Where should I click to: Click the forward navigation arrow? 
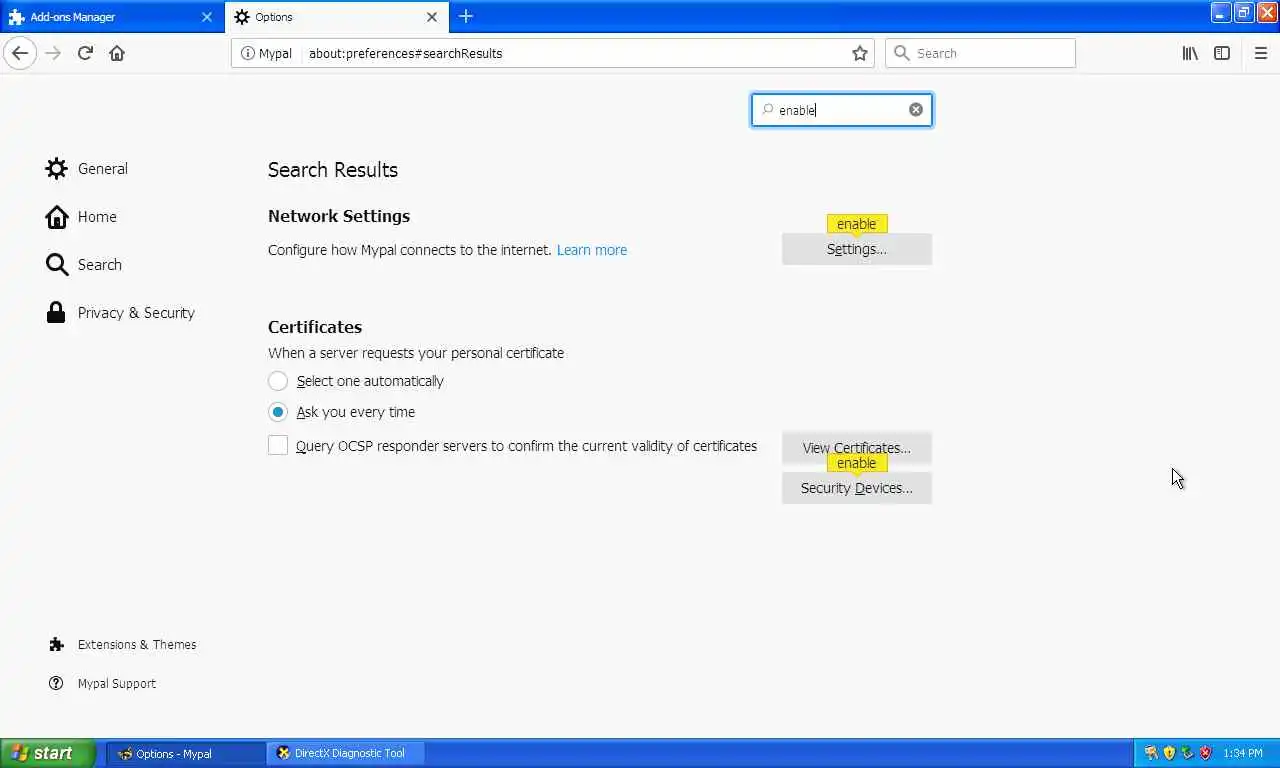click(53, 53)
